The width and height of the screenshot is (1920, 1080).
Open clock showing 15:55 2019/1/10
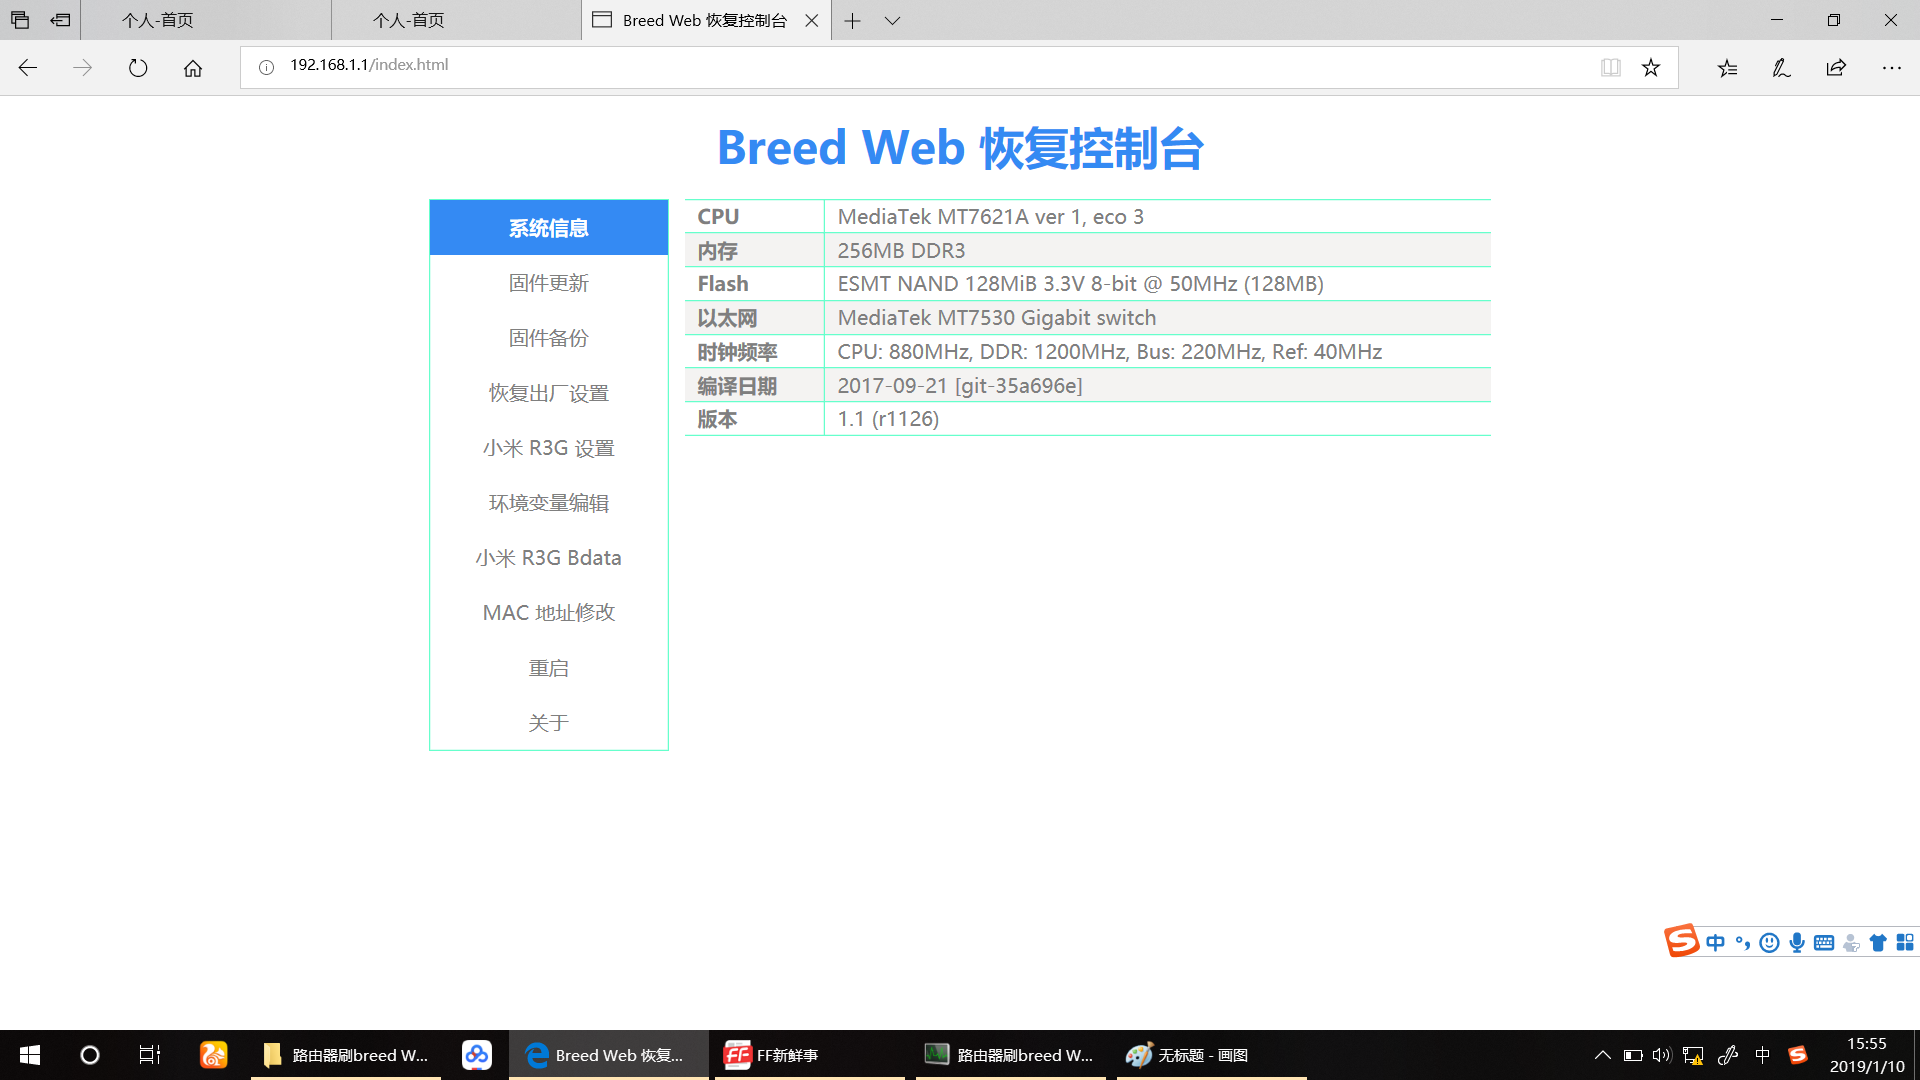tap(1866, 1055)
